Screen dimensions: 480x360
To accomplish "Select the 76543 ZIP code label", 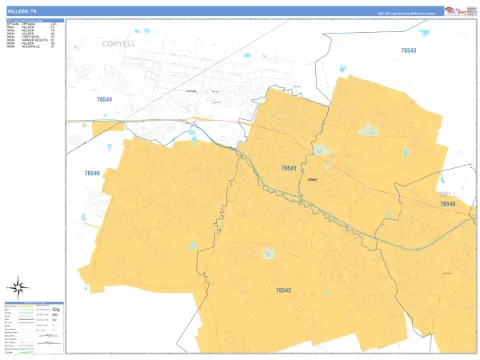I will tap(408, 51).
